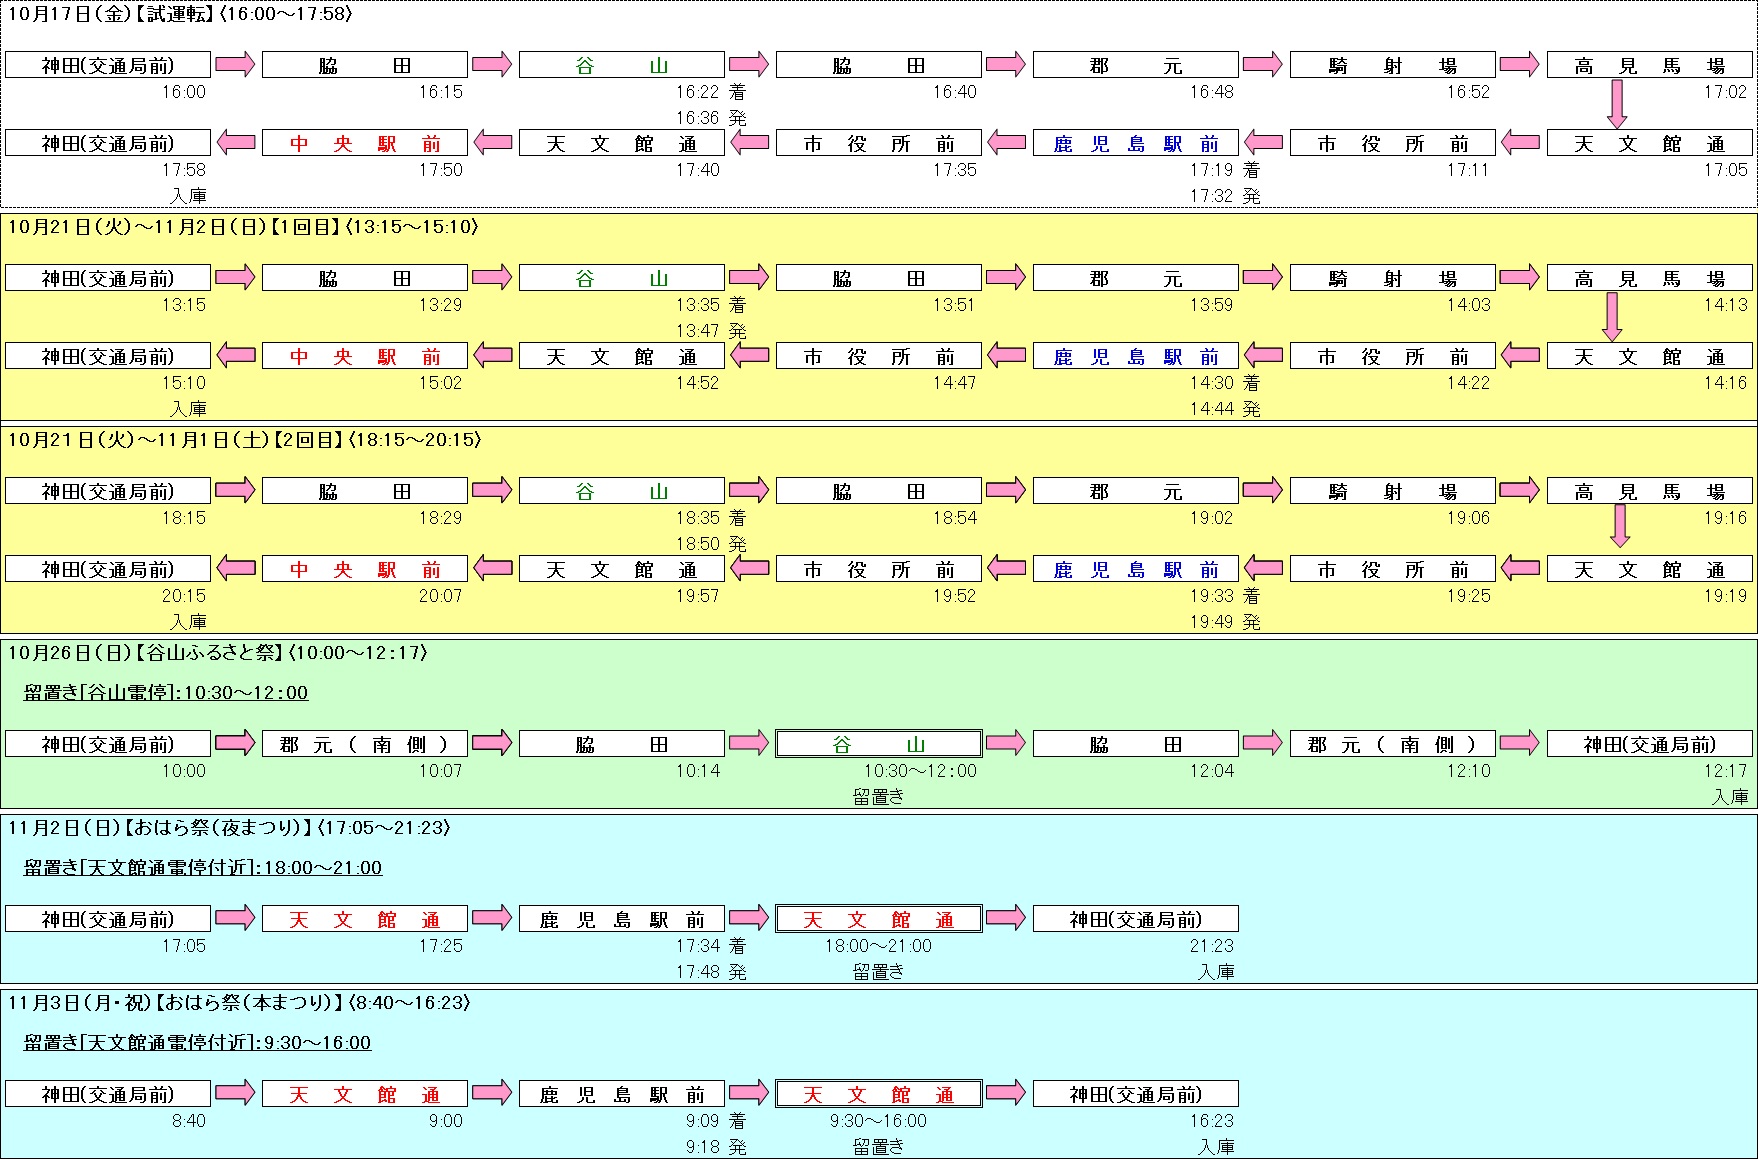Click underlined 留置き[天文館通電停付近]:18:00～21:00 text

point(203,868)
